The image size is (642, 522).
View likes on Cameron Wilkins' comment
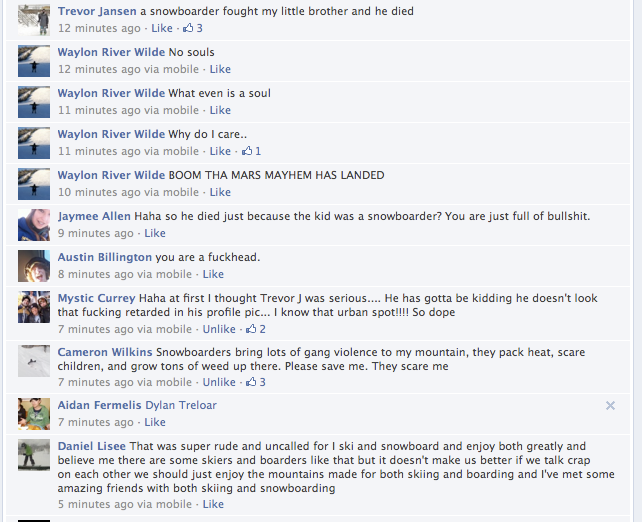pyautogui.click(x=255, y=382)
